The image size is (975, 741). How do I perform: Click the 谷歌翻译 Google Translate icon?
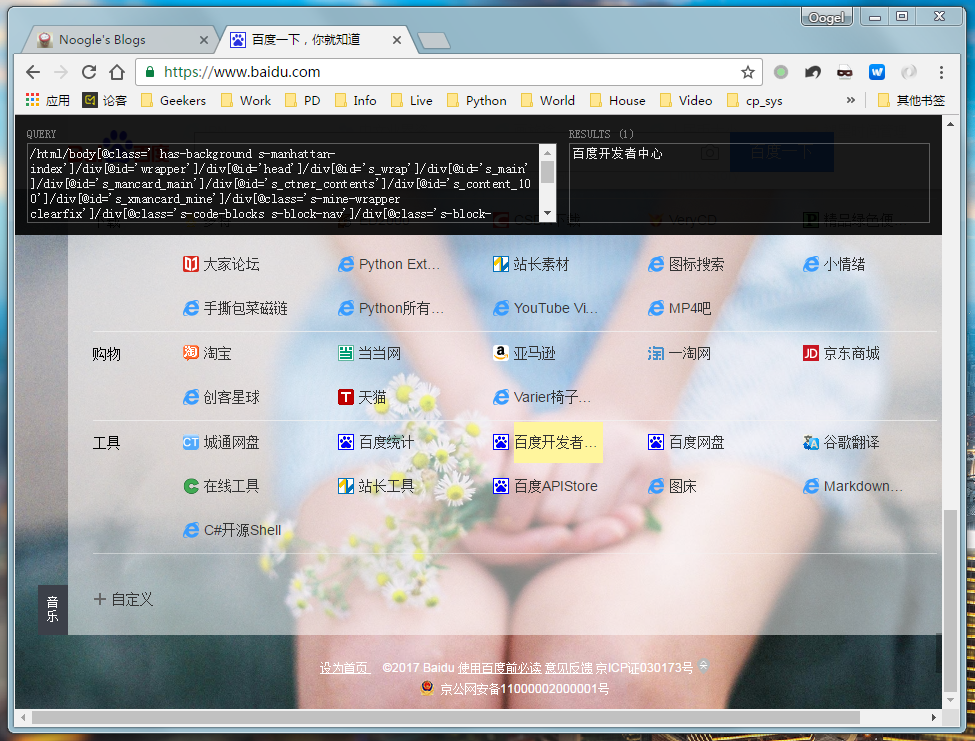[x=810, y=441]
